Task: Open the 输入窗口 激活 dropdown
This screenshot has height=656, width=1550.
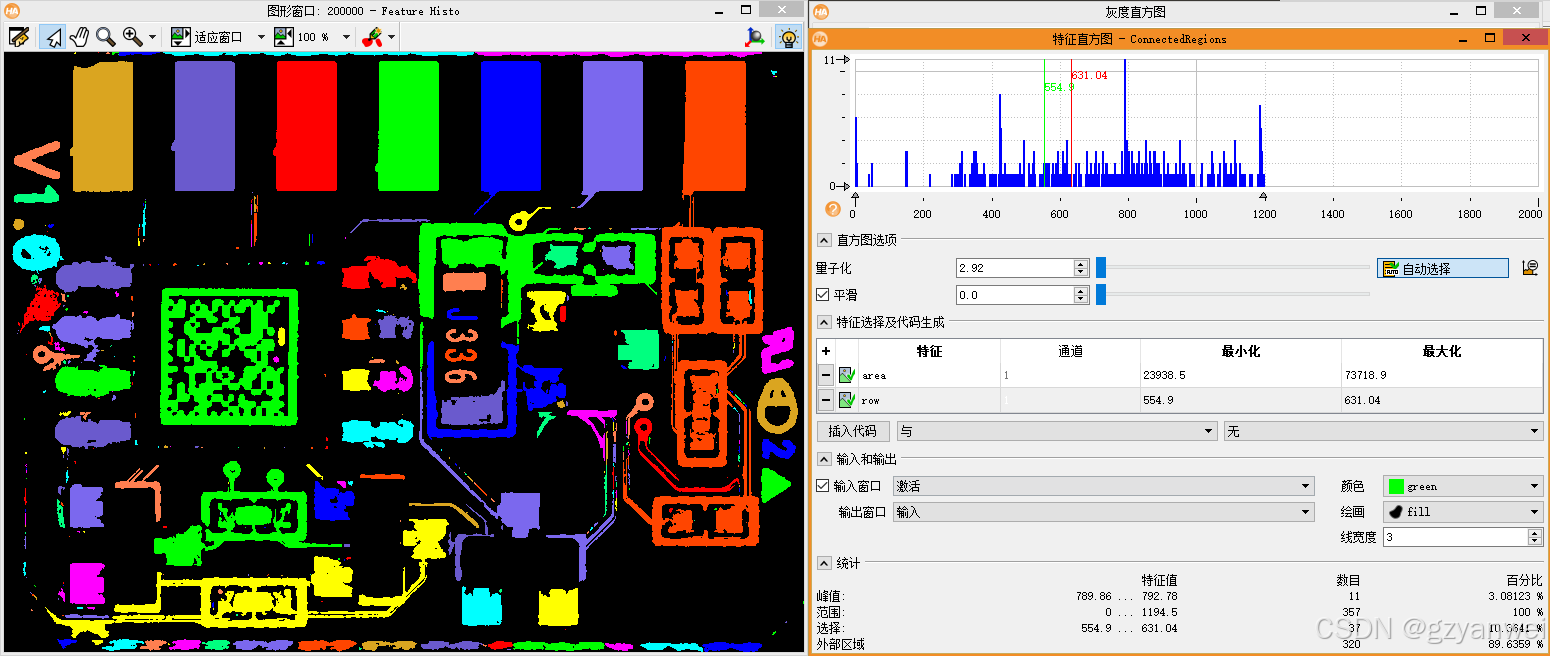Action: [1104, 486]
